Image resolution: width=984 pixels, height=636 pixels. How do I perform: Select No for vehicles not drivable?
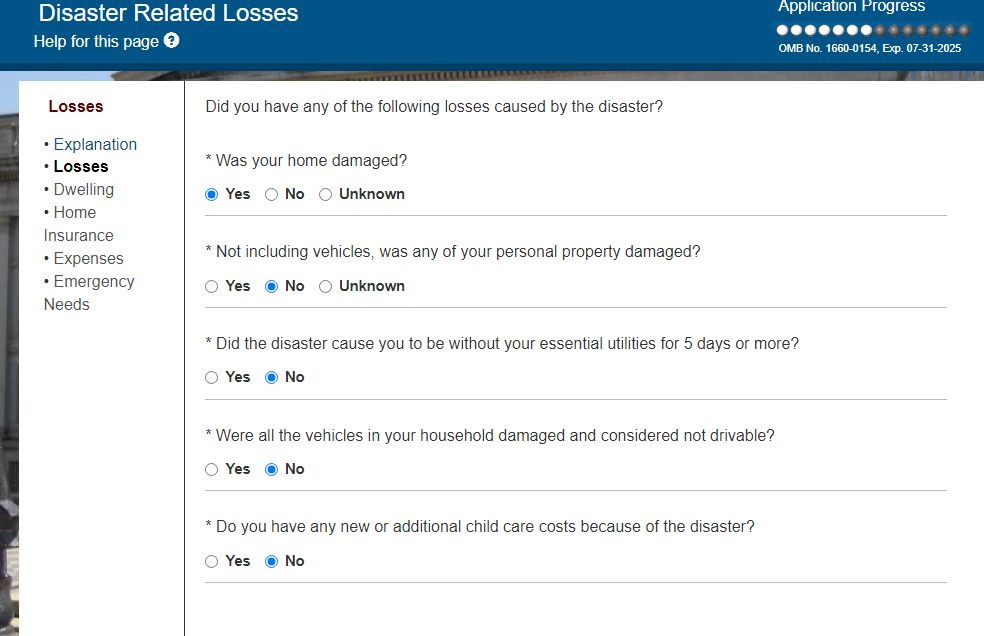(272, 470)
